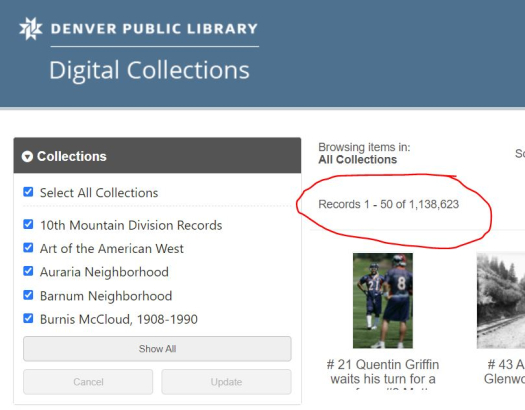Viewport: 525px width, 410px height.
Task: Click the Denver Public Library text link
Action: coord(154,28)
